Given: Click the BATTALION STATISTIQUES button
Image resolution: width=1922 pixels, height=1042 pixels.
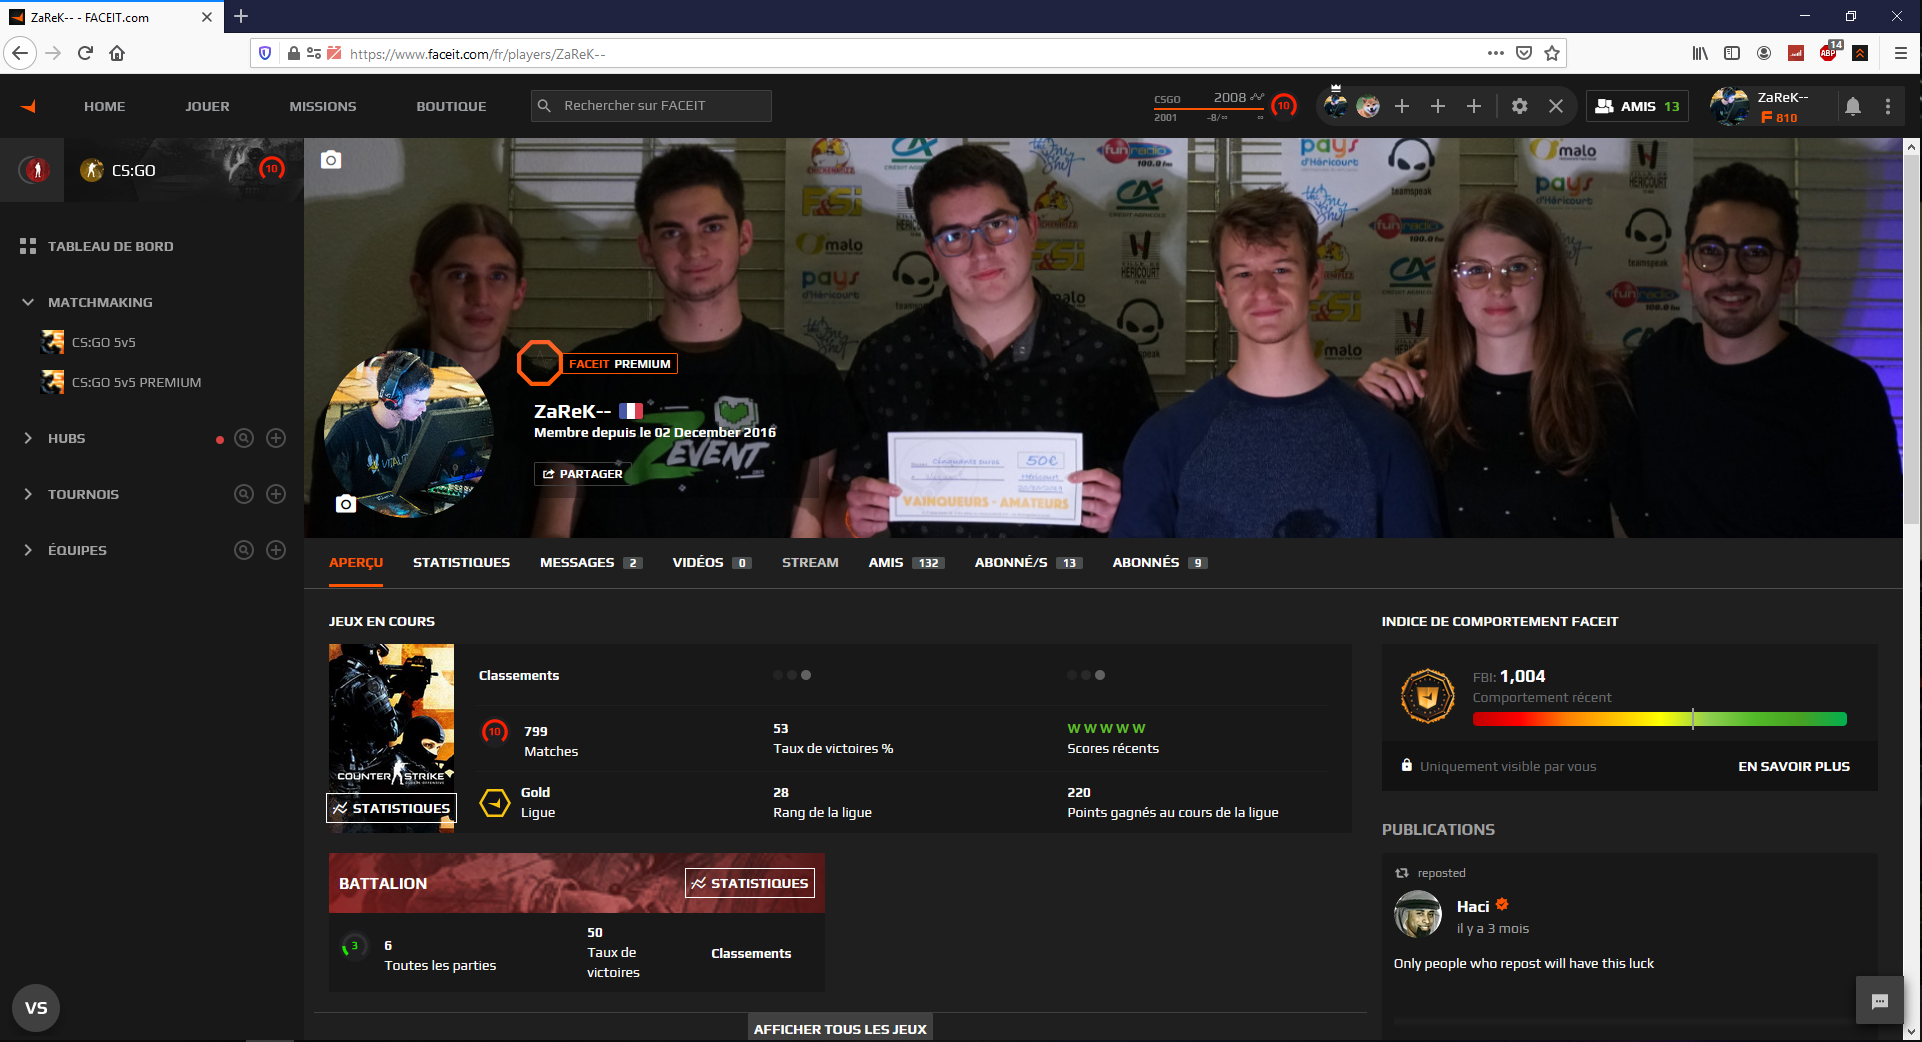Looking at the screenshot, I should pos(750,883).
